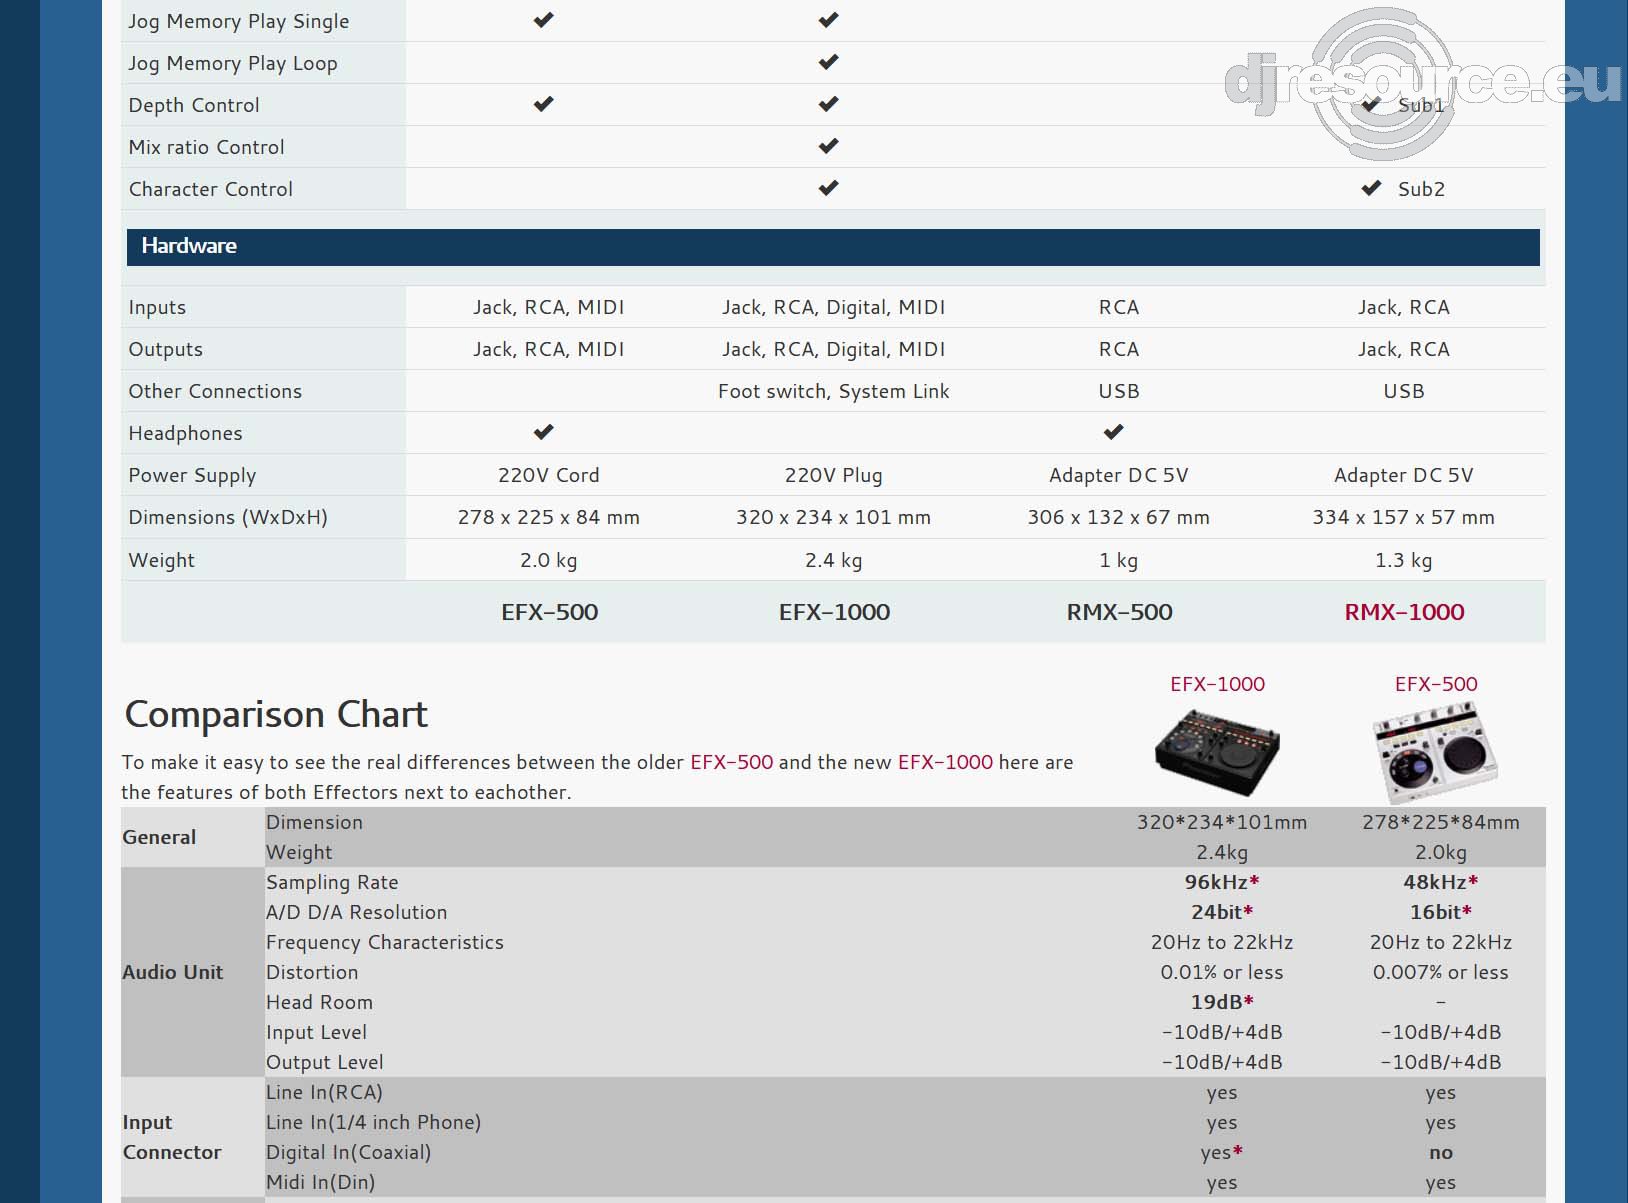Click the Digital In(Coaxial) row label

tap(348, 1152)
